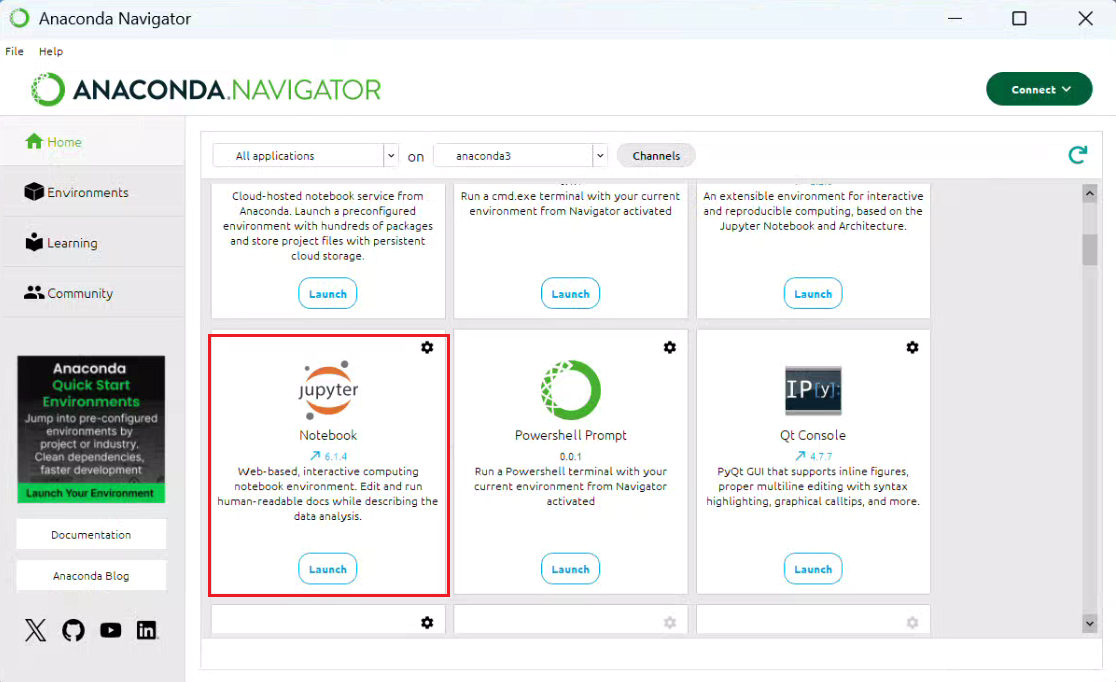Open the YouTube social icon
The height and width of the screenshot is (682, 1116).
pyautogui.click(x=110, y=630)
